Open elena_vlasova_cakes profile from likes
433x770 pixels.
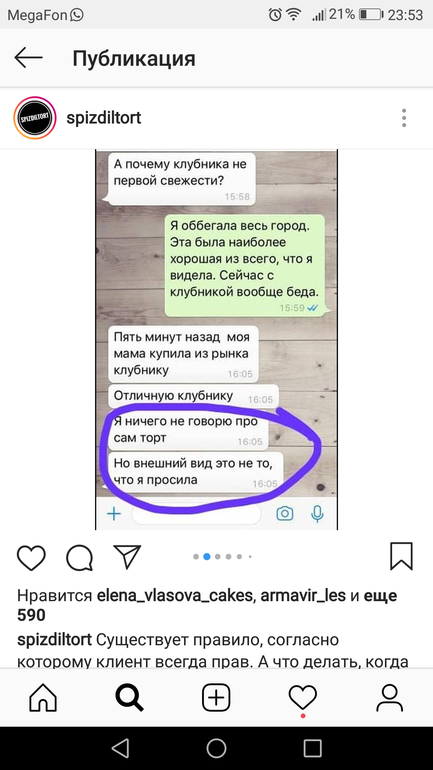pyautogui.click(x=175, y=596)
